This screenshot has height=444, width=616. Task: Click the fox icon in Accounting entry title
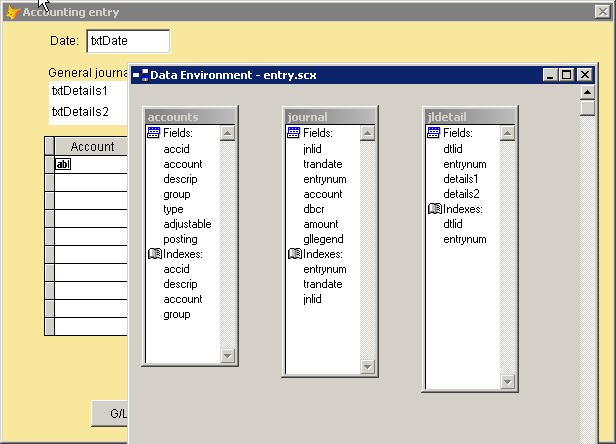13,12
